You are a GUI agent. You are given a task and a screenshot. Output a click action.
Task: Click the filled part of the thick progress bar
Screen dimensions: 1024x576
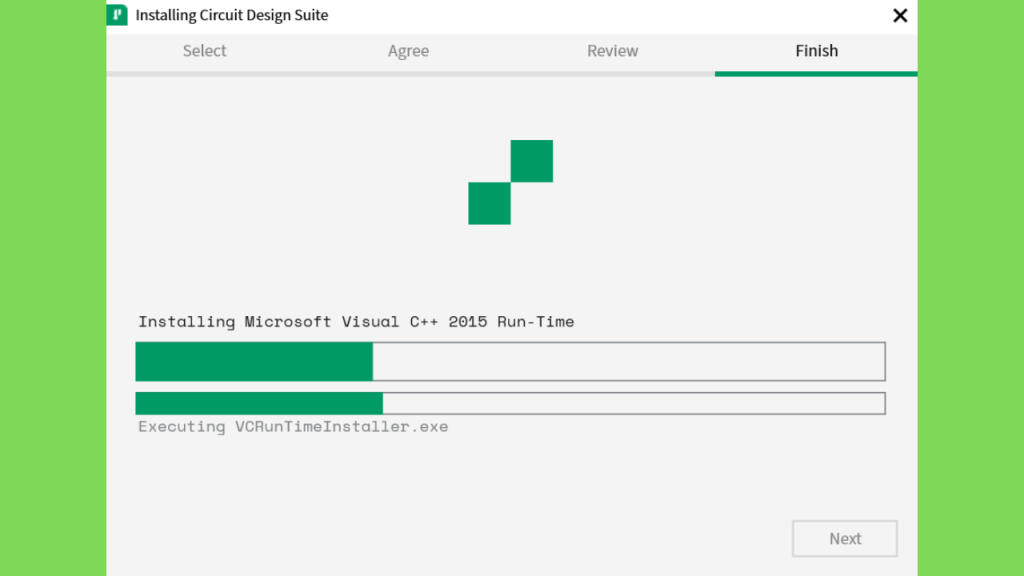click(254, 361)
